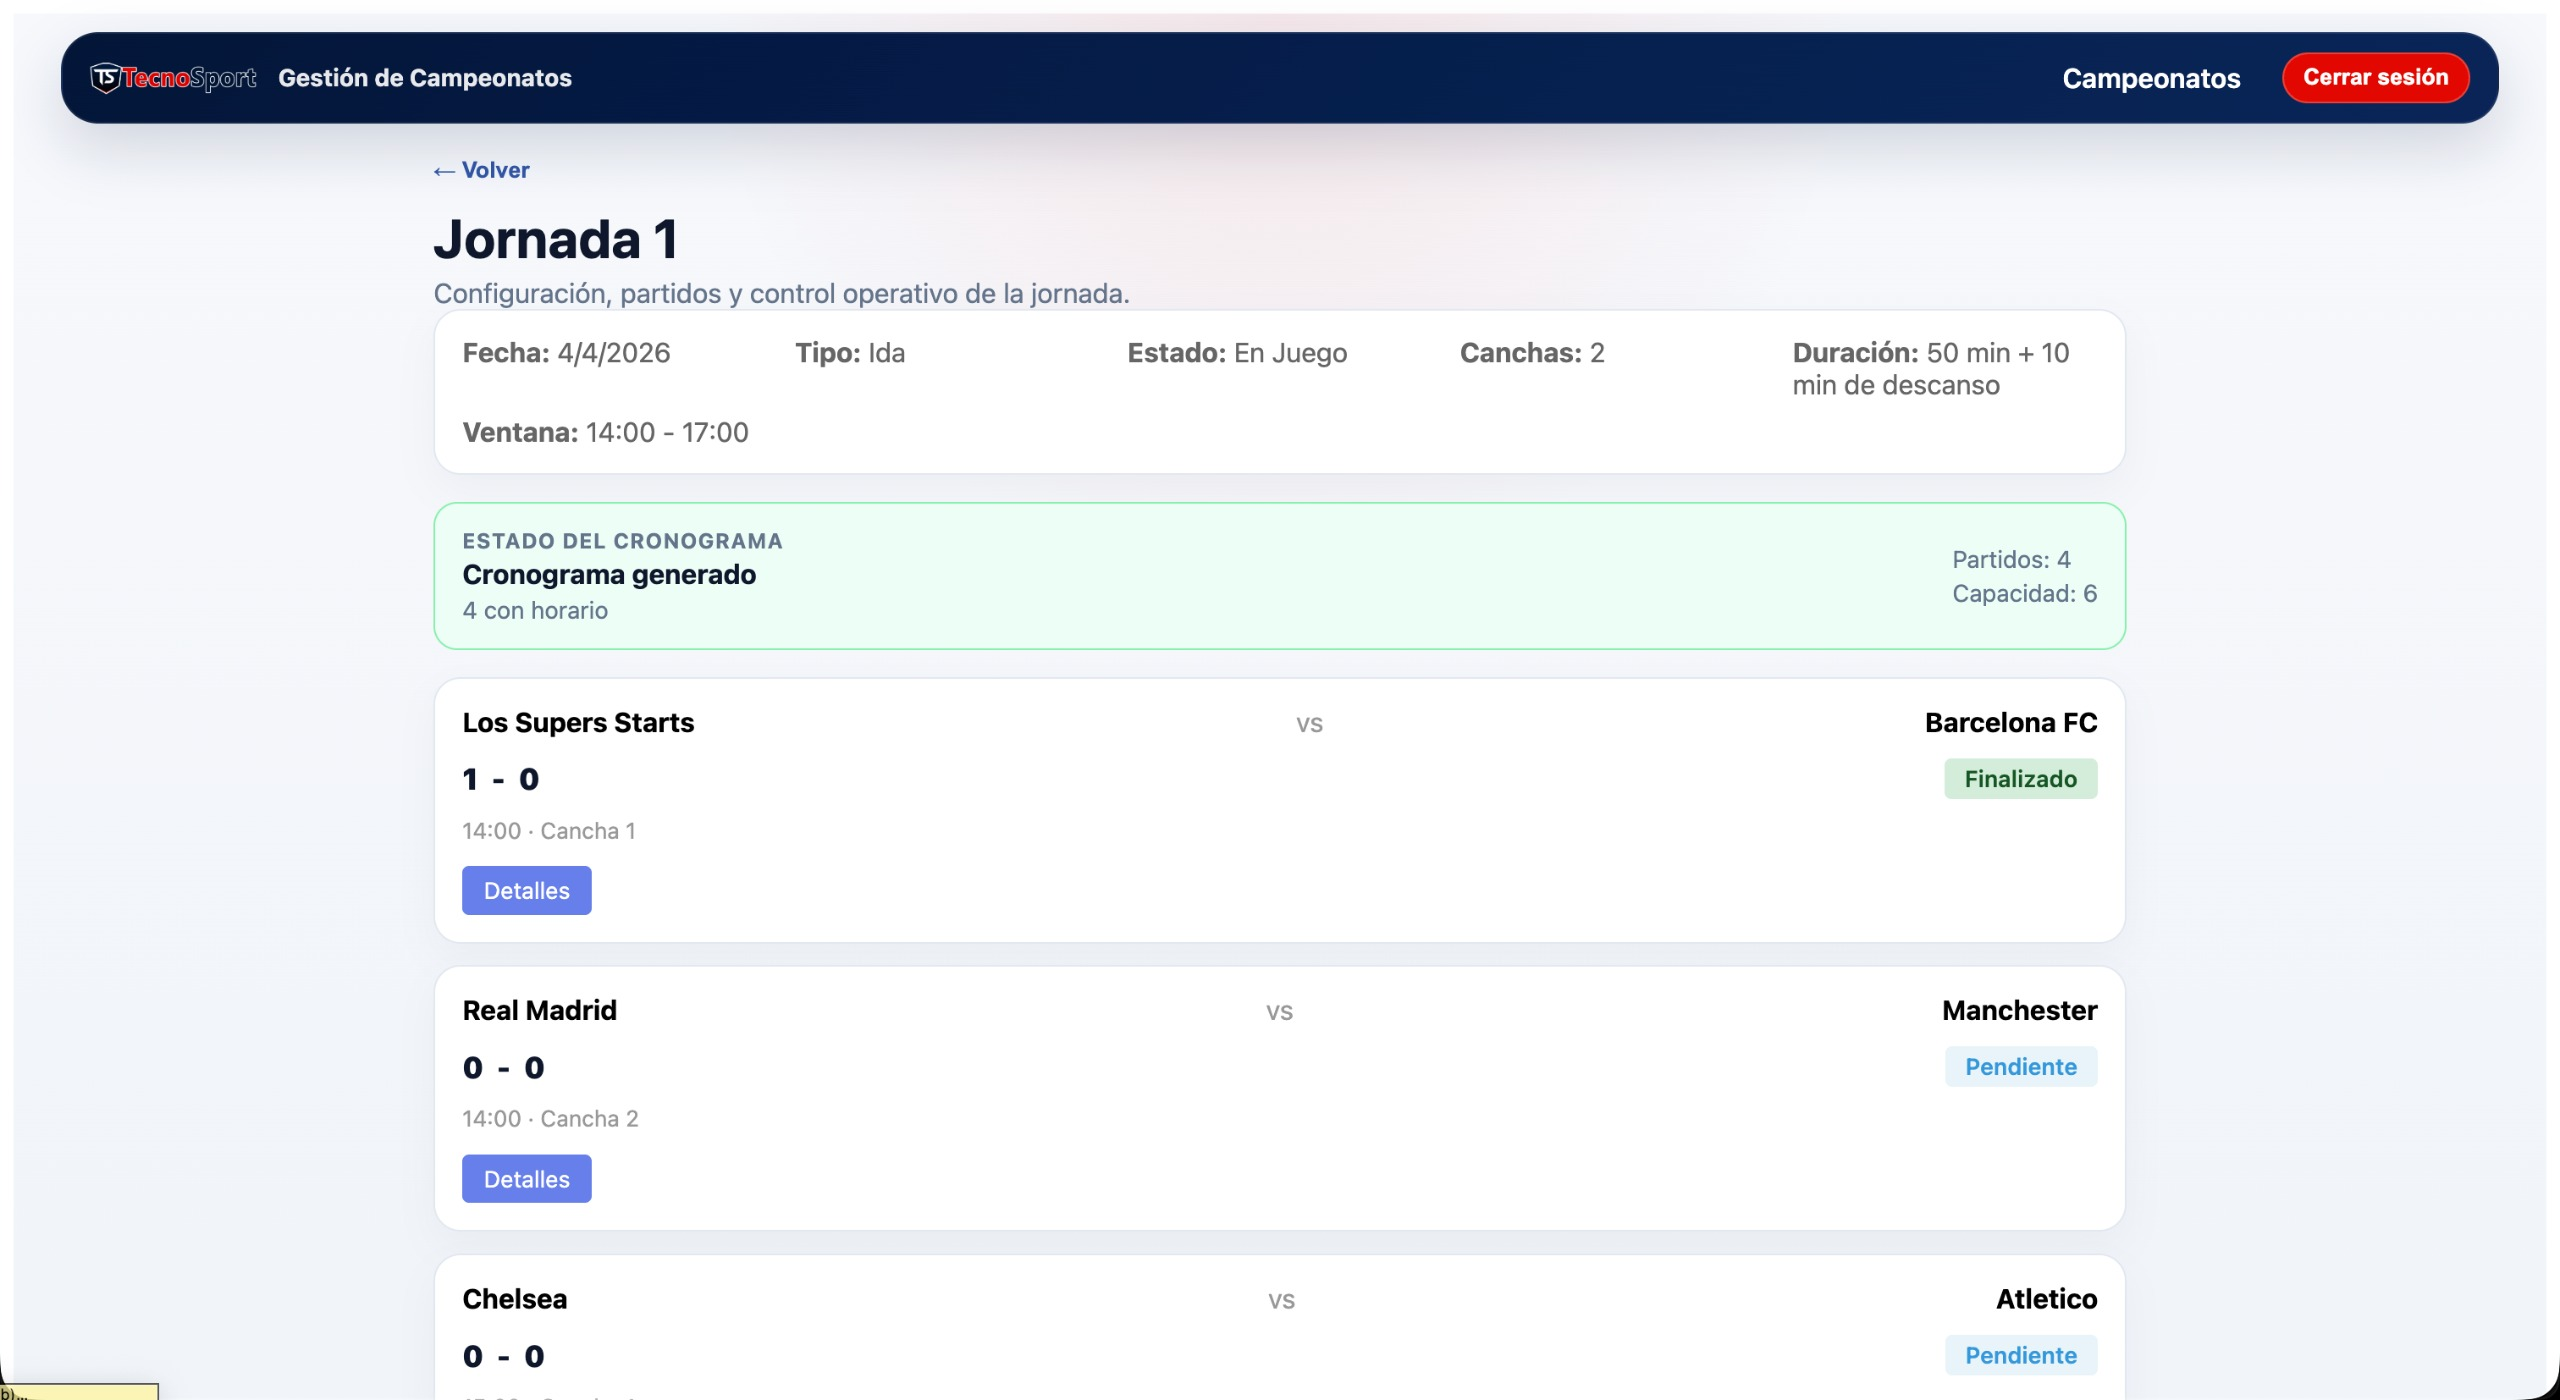The height and width of the screenshot is (1400, 2560).
Task: Click the Chelsea team name
Action: 514,1299
